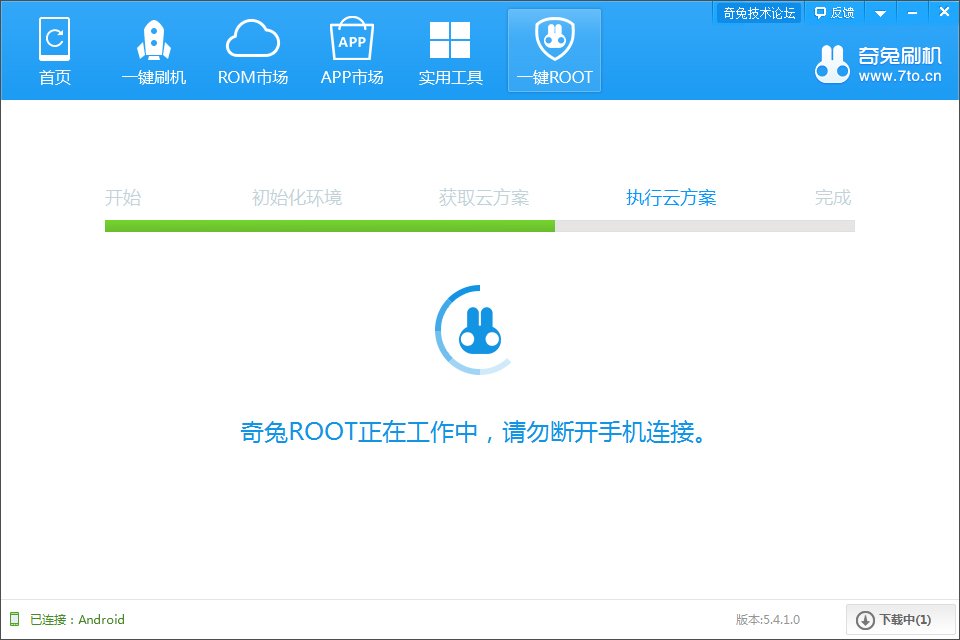The width and height of the screenshot is (960, 640).
Task: Open the 首页 home icon
Action: pos(55,40)
